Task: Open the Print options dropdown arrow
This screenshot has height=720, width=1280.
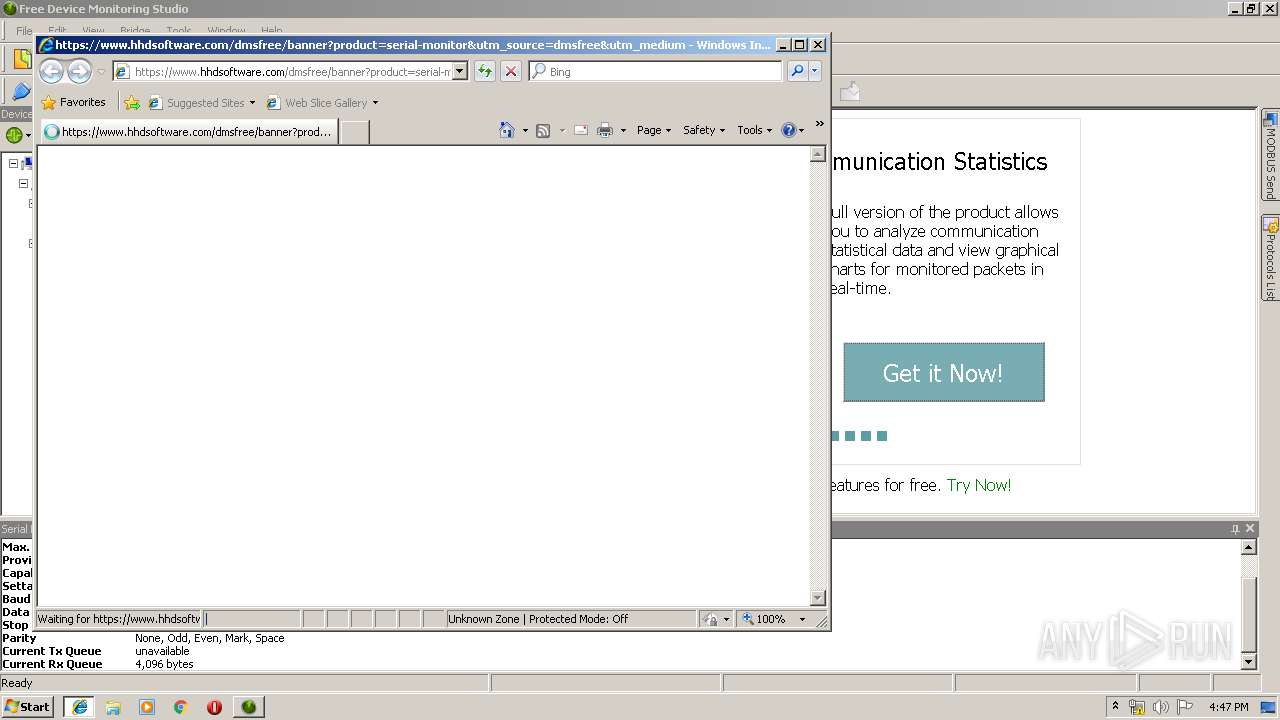Action: 623,130
